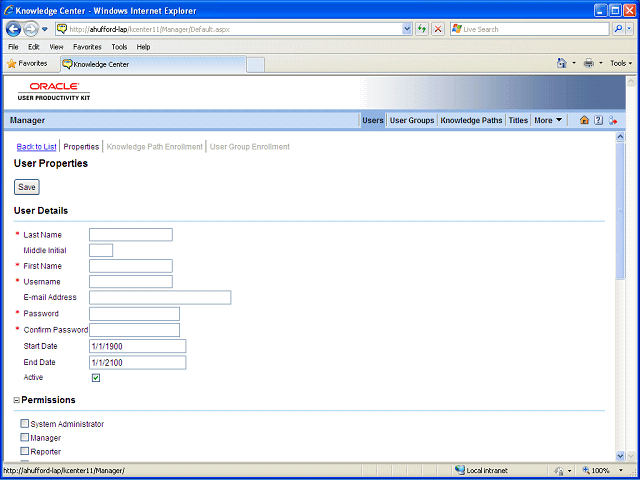Click the browser Home icon in command bar
Screen dimensions: 640x480
[562, 63]
